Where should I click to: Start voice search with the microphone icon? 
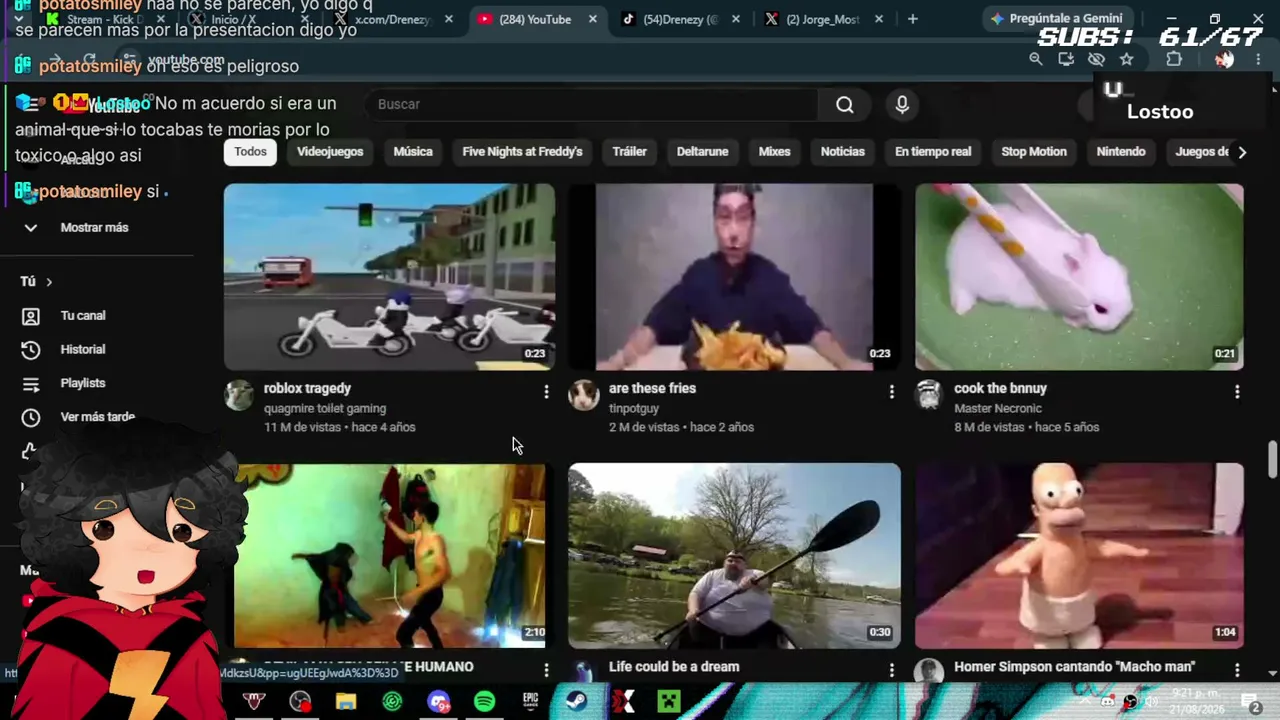pos(902,104)
